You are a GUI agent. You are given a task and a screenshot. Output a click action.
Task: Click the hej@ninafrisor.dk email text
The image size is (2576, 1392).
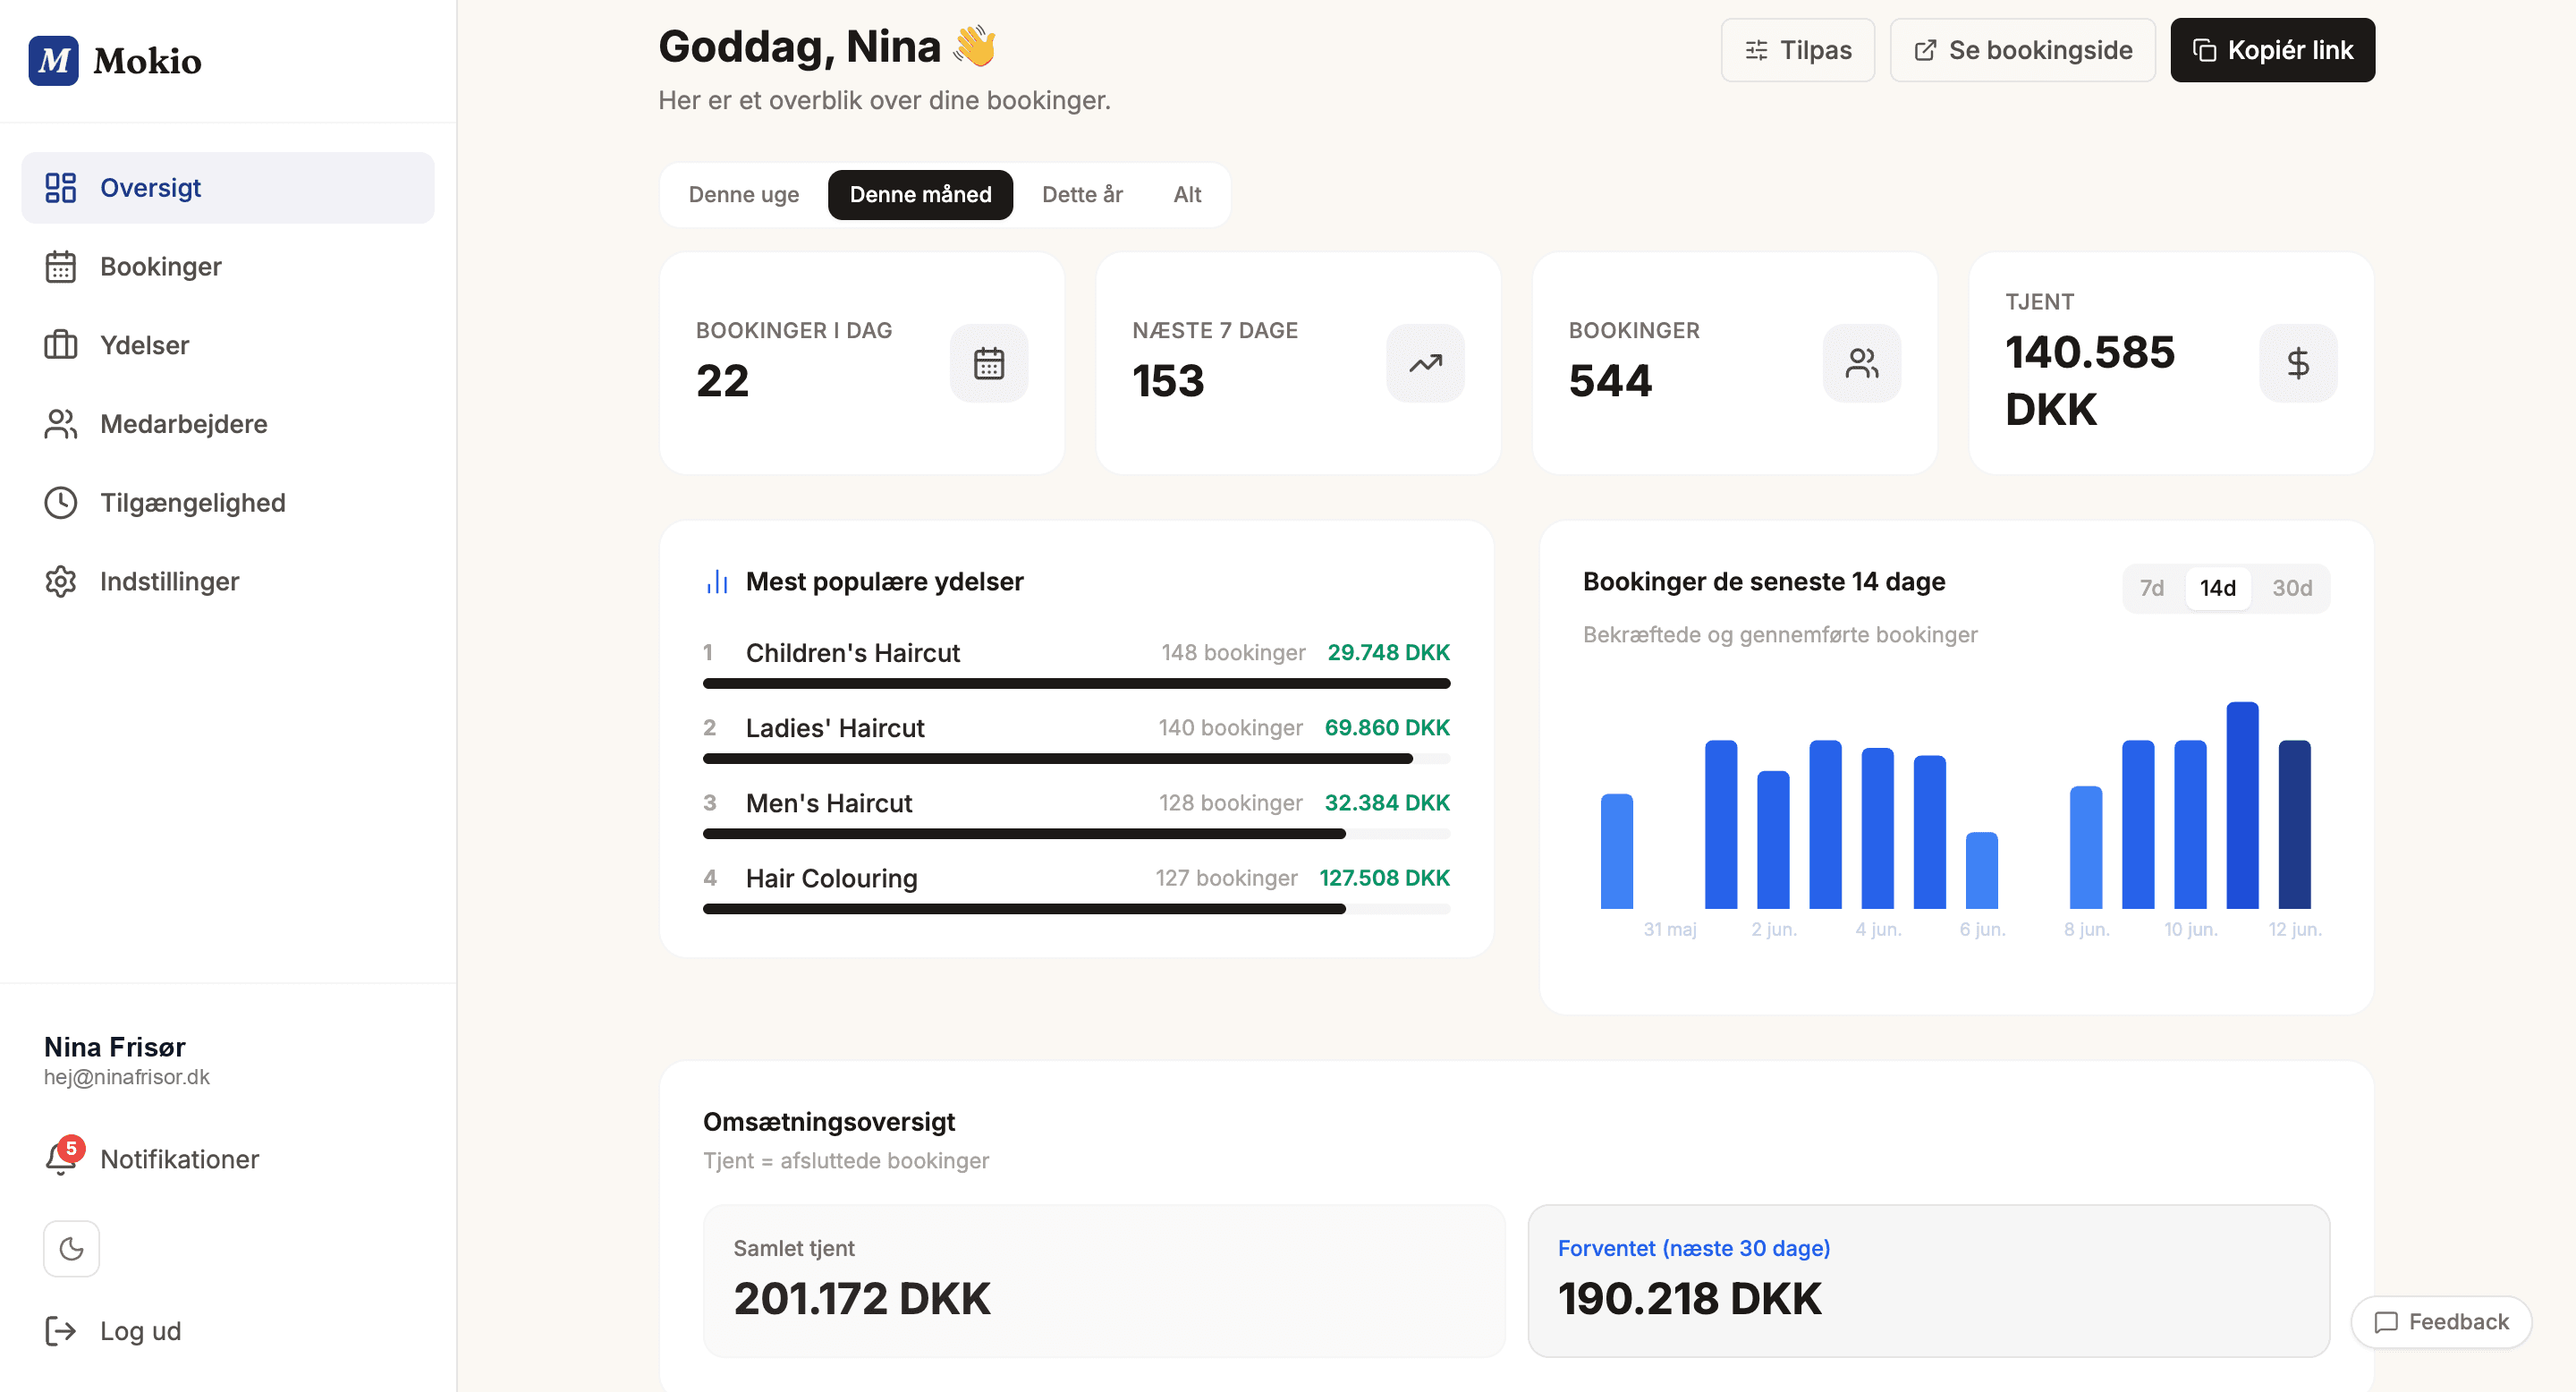coord(127,1077)
